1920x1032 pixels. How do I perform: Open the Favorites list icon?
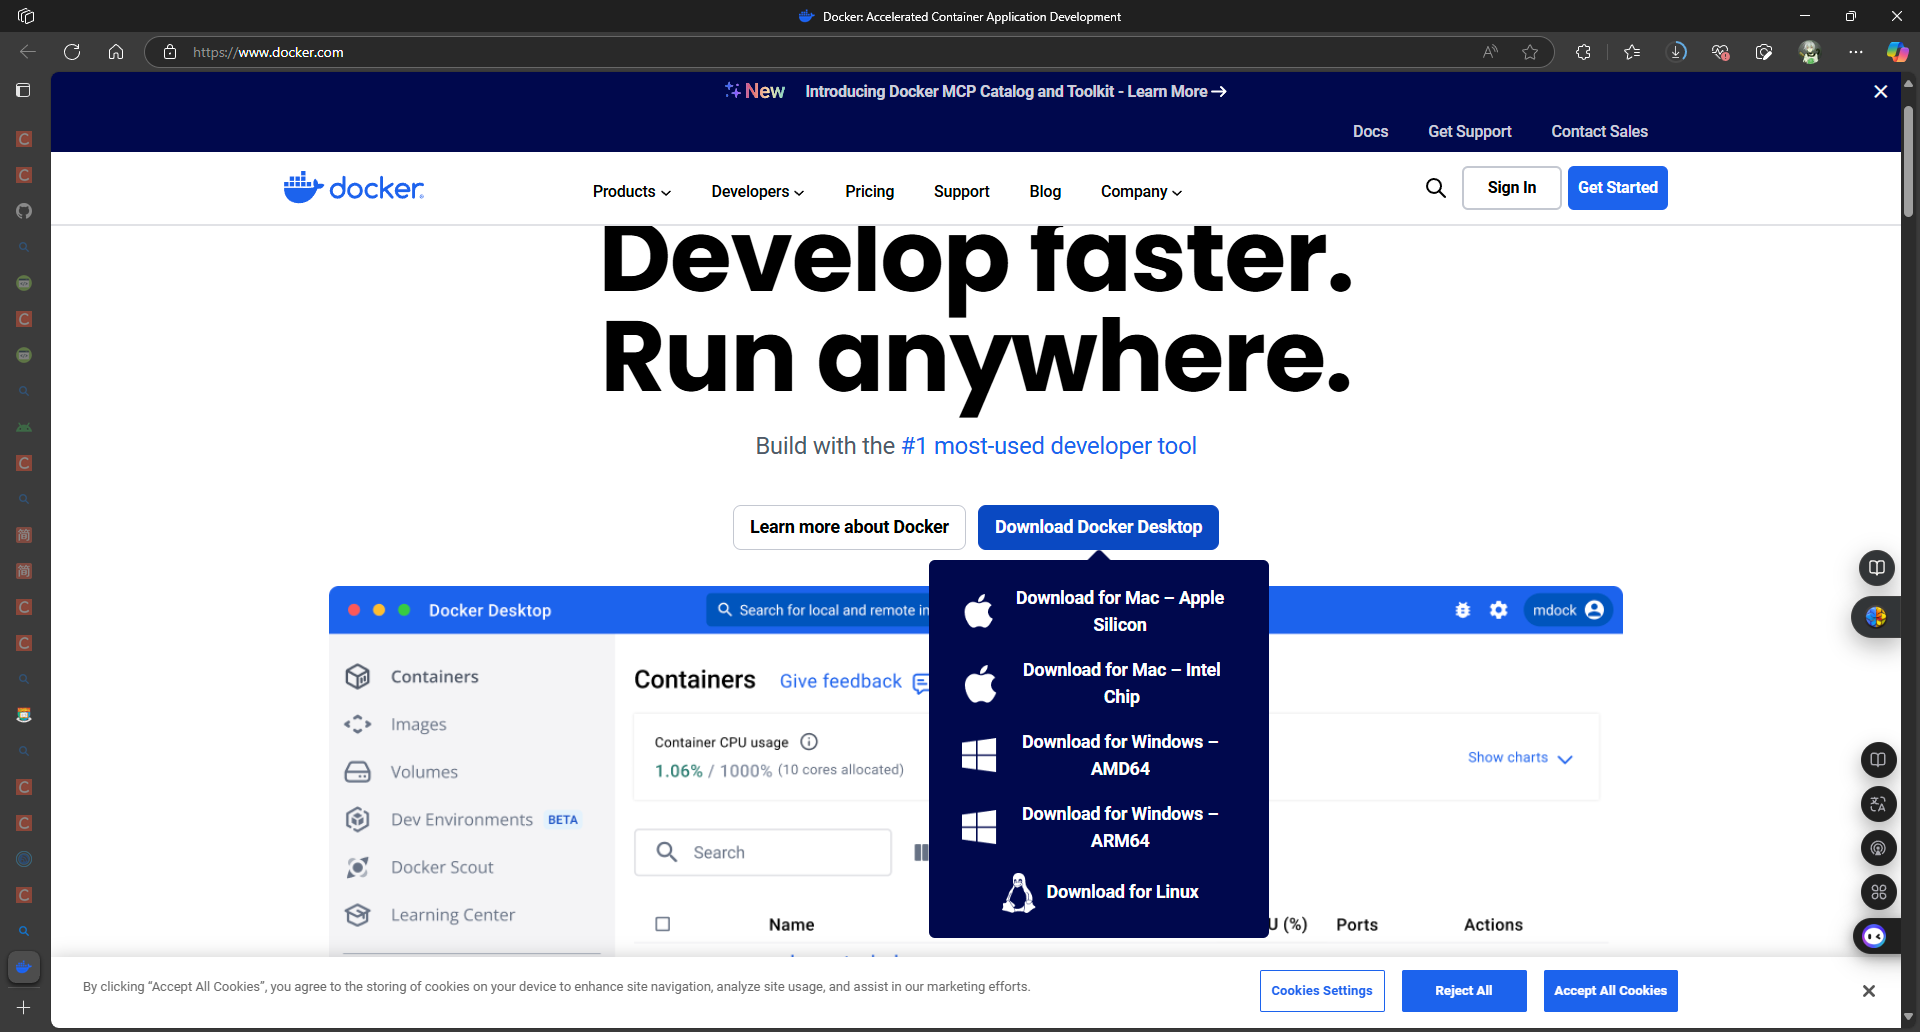pyautogui.click(x=1632, y=52)
